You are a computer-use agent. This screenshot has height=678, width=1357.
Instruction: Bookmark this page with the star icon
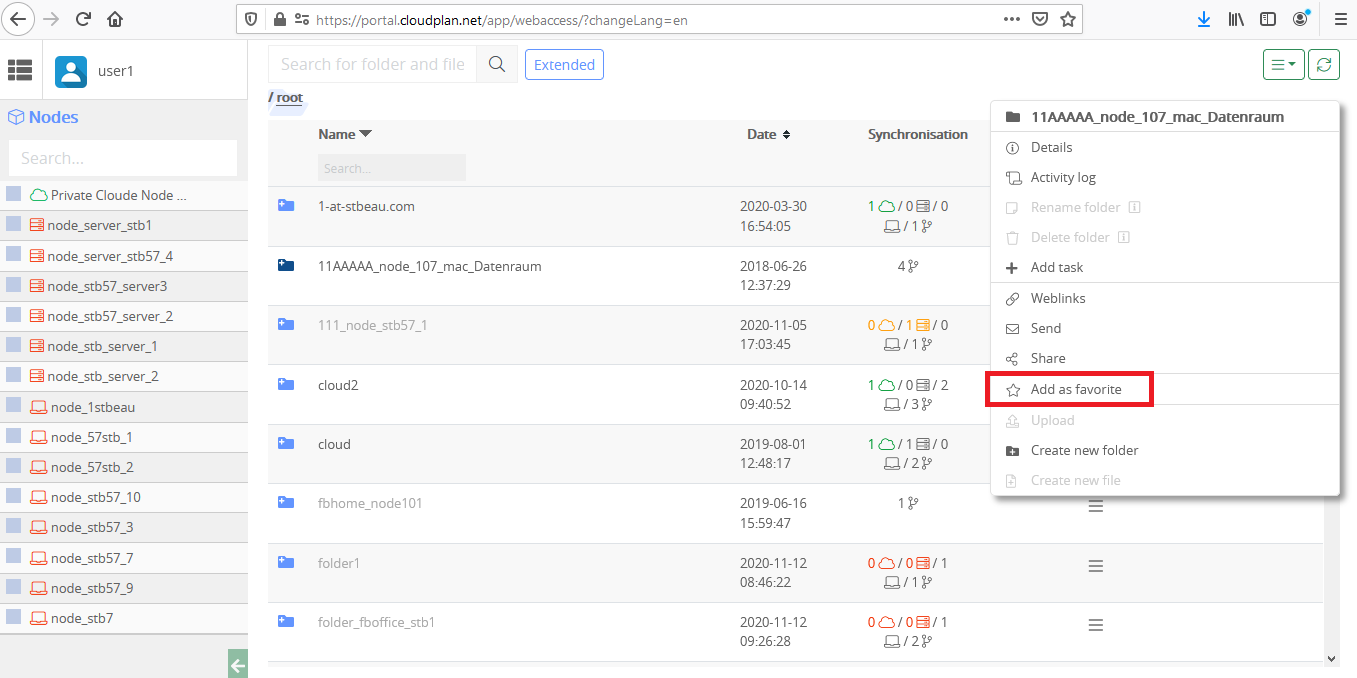click(1068, 19)
